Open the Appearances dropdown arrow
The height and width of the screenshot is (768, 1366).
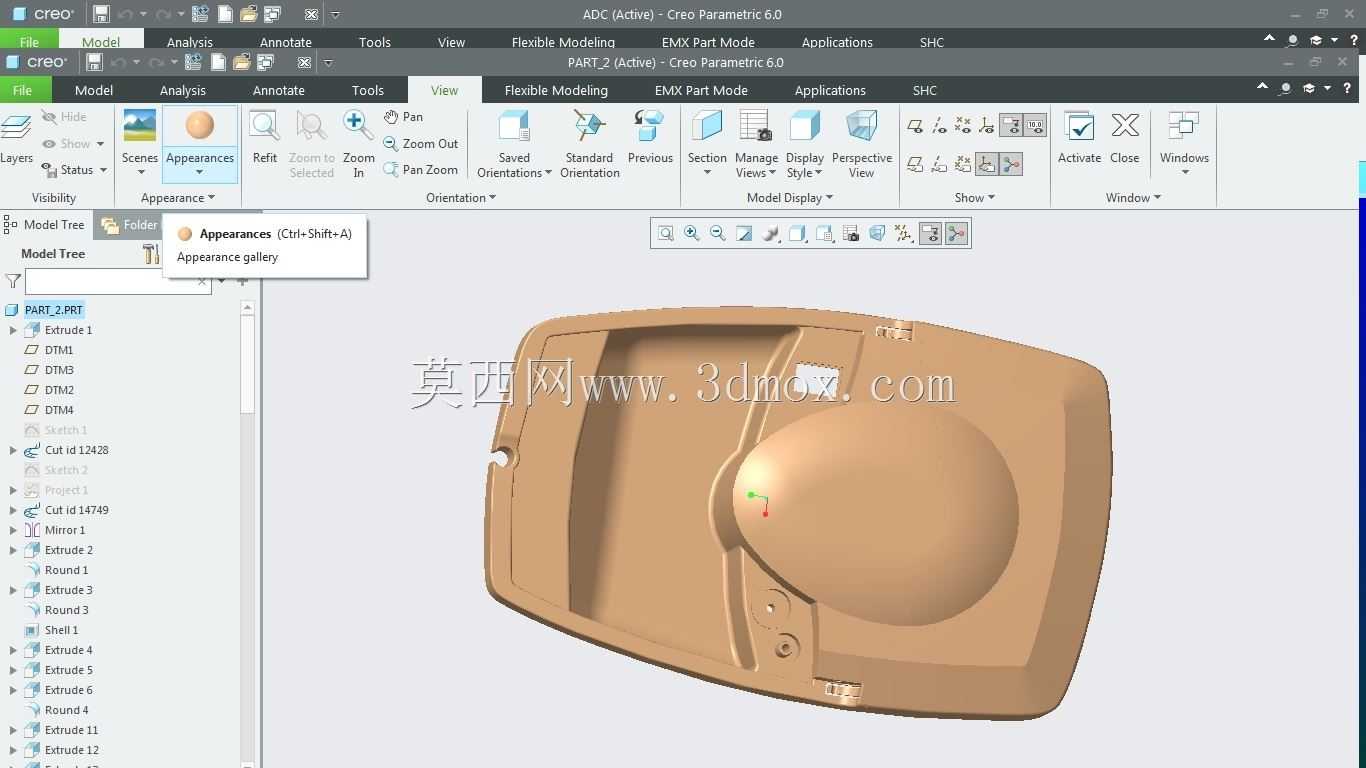(199, 172)
